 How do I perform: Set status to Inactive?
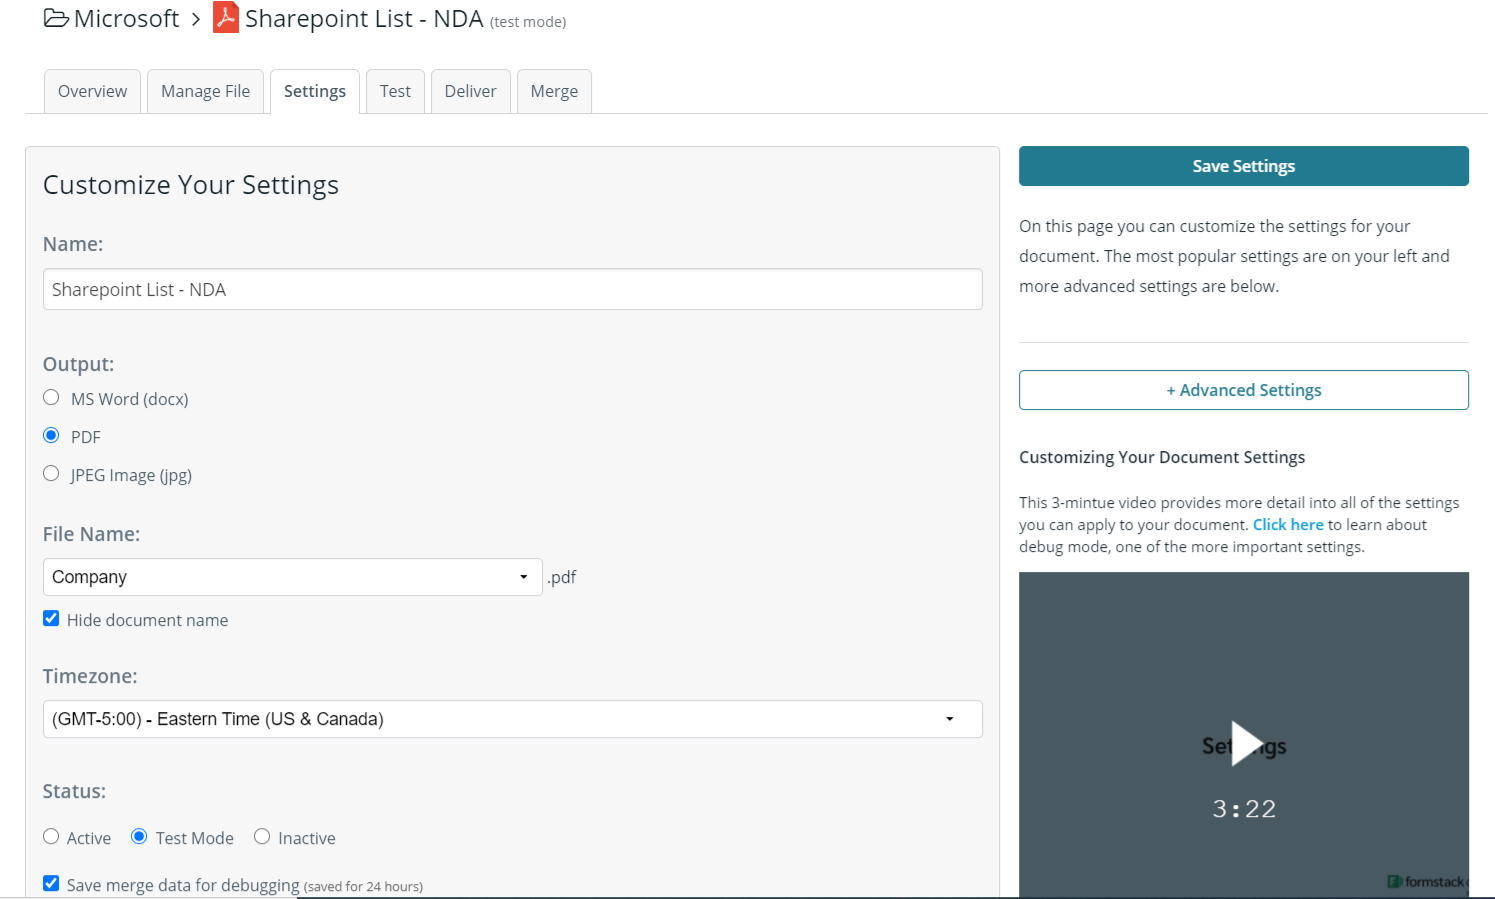point(262,837)
